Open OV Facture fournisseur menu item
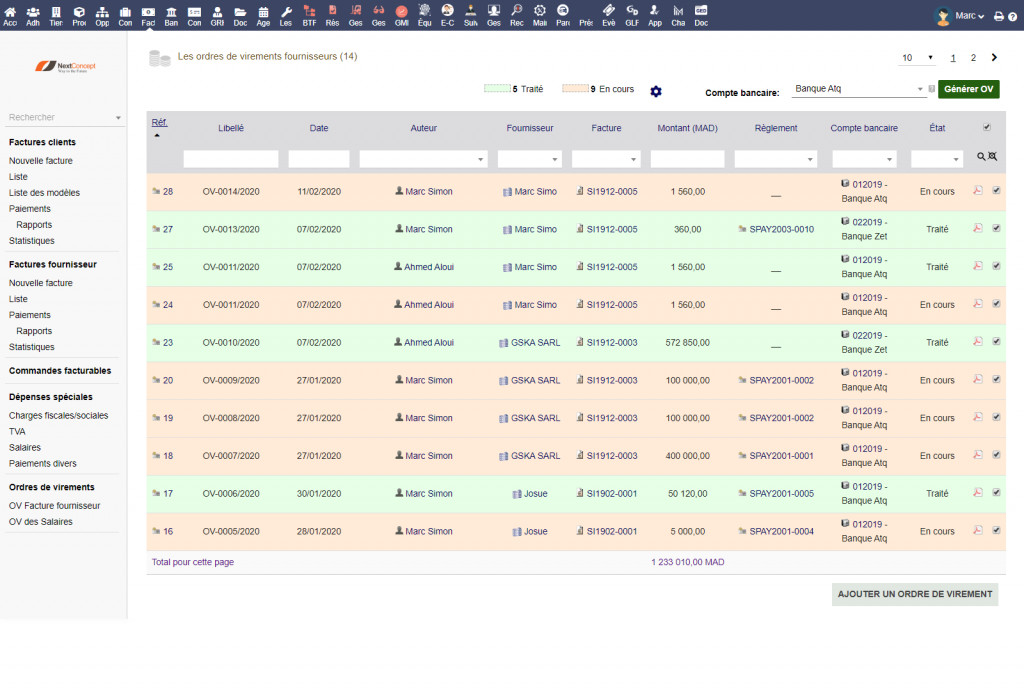This screenshot has height=697, width=1024. point(54,506)
